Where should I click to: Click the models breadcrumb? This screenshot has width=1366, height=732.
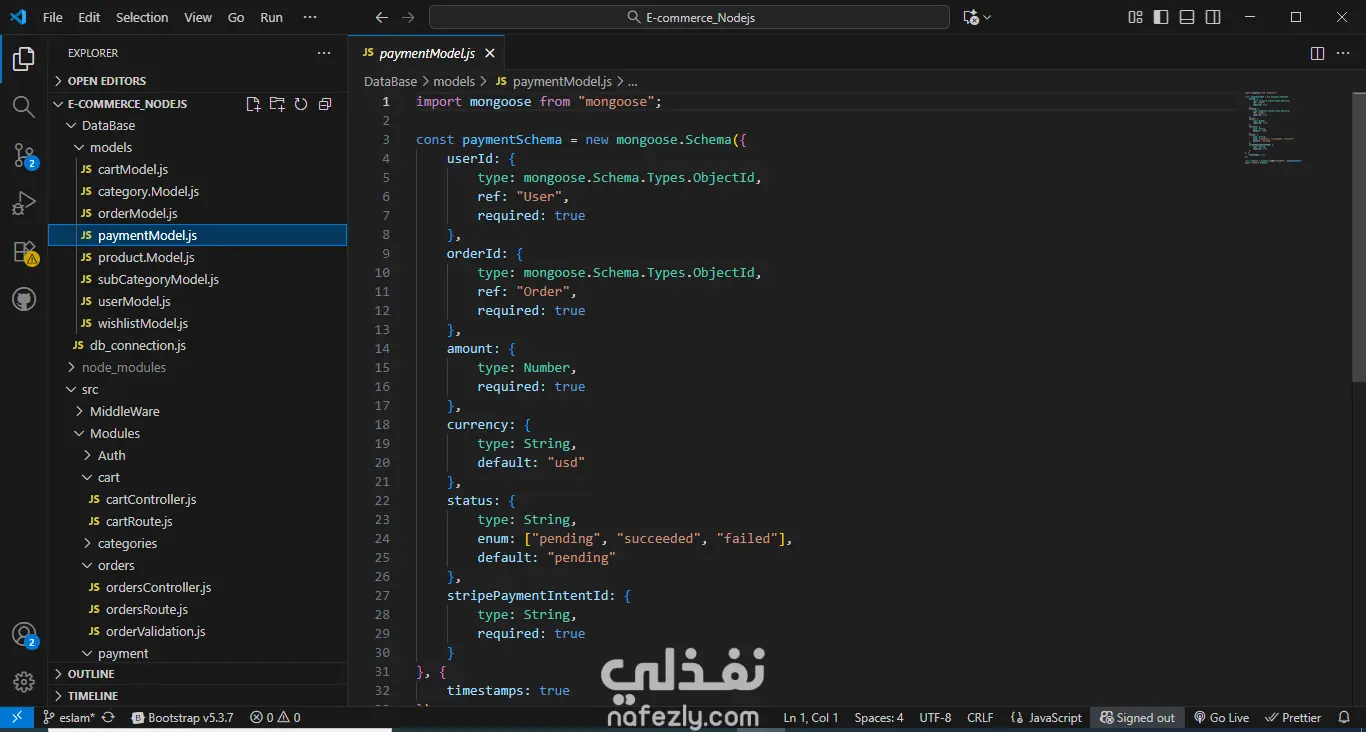point(454,82)
